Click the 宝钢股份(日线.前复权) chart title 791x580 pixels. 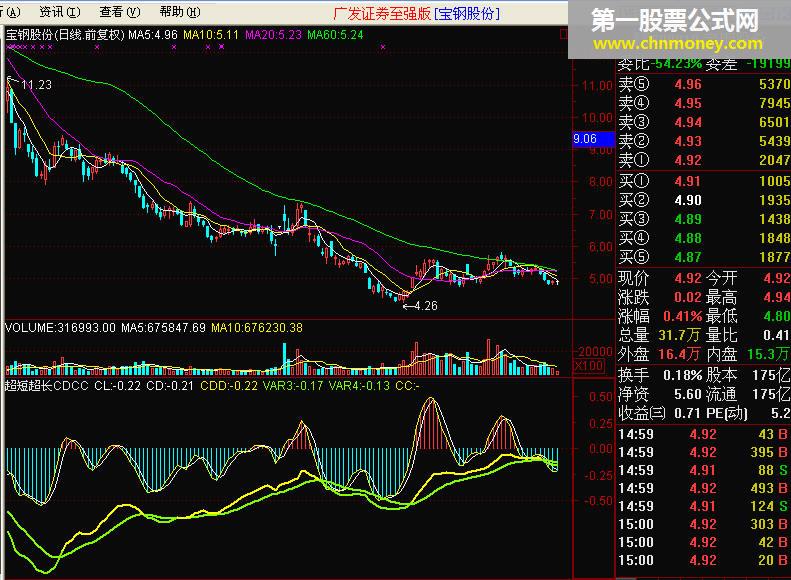pos(65,35)
